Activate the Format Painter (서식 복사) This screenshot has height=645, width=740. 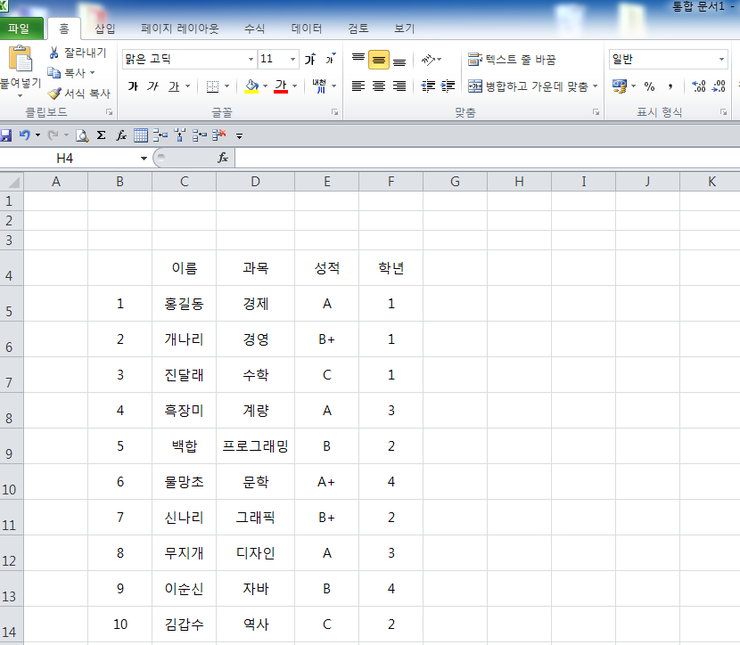[x=78, y=93]
